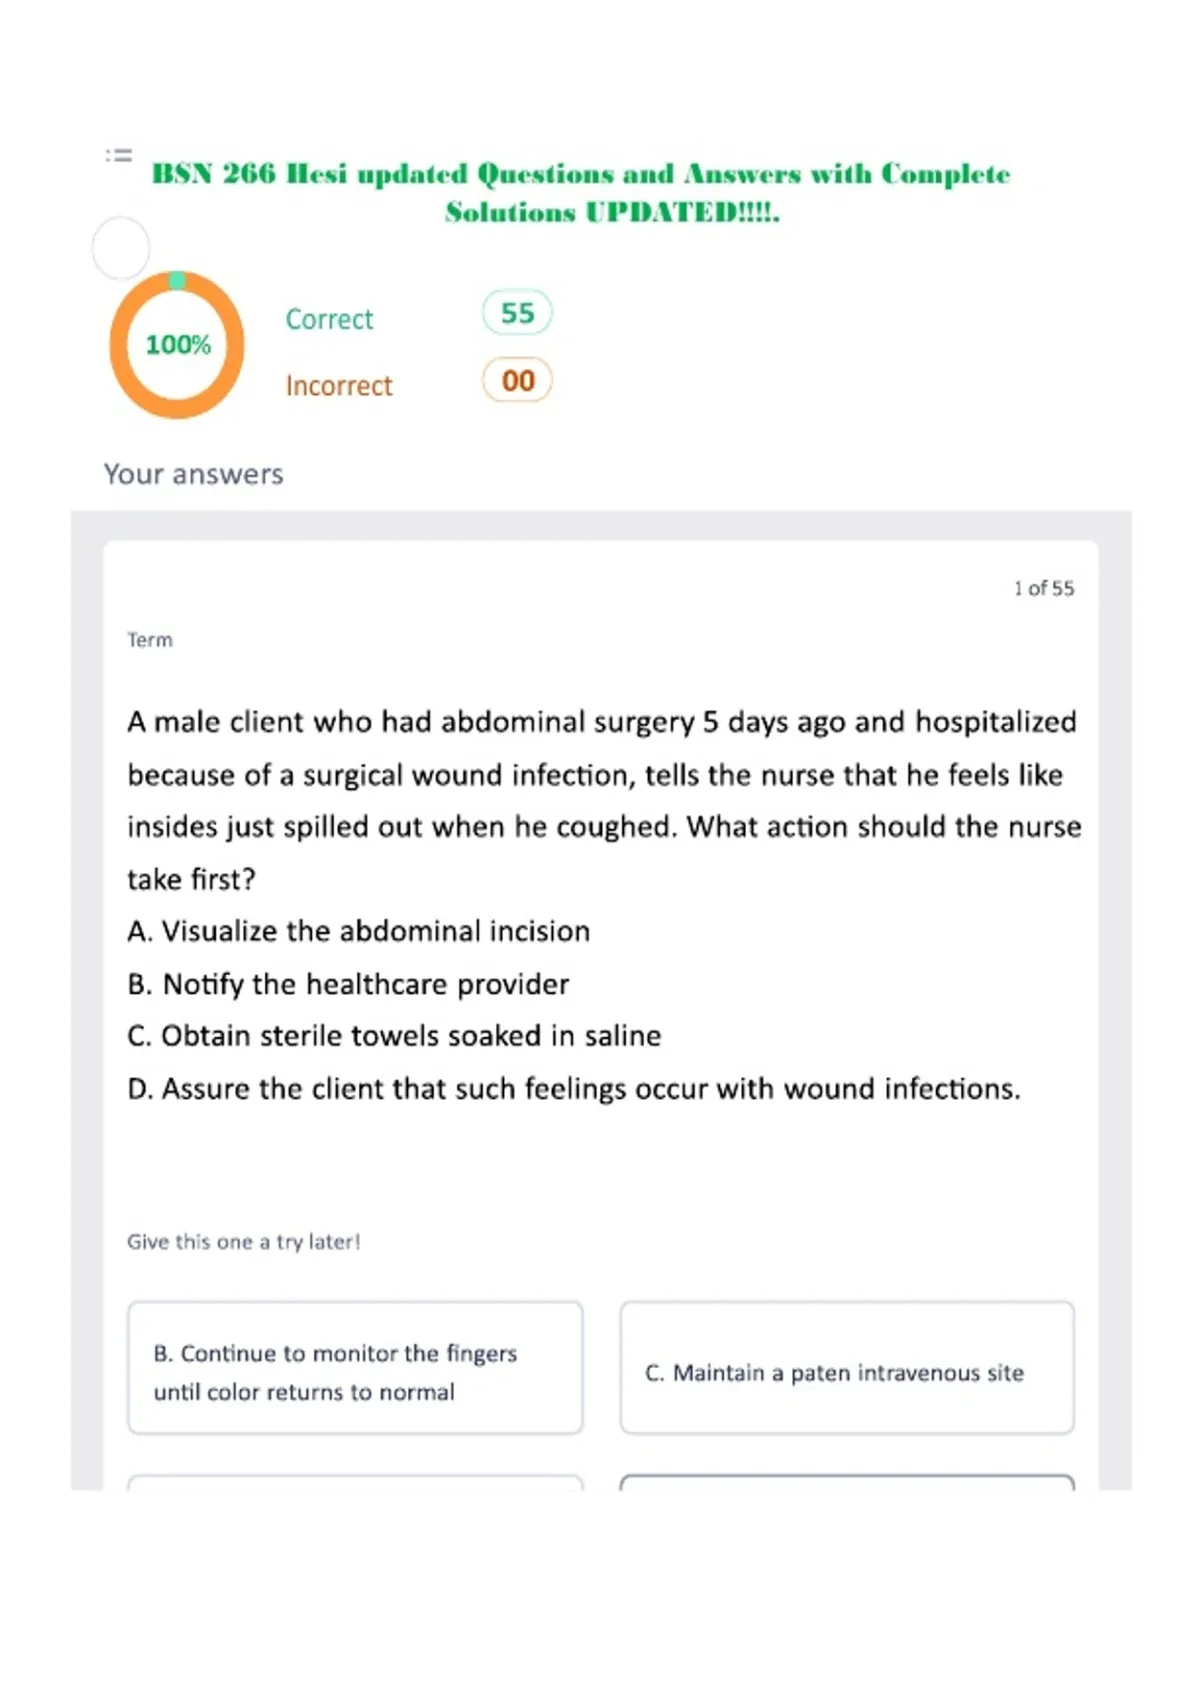Select the partially visible bottom-left answer card
Image resolution: width=1200 pixels, height=1700 pixels.
355,1482
